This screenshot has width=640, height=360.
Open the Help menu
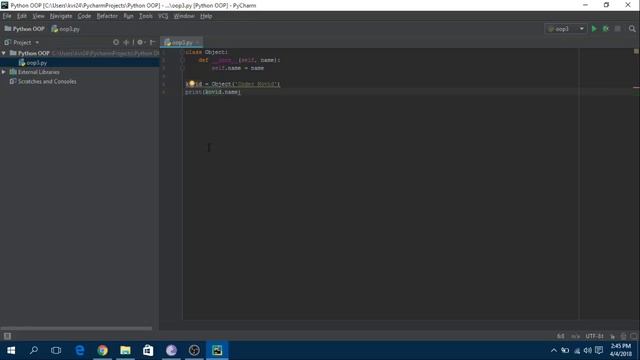pos(206,16)
